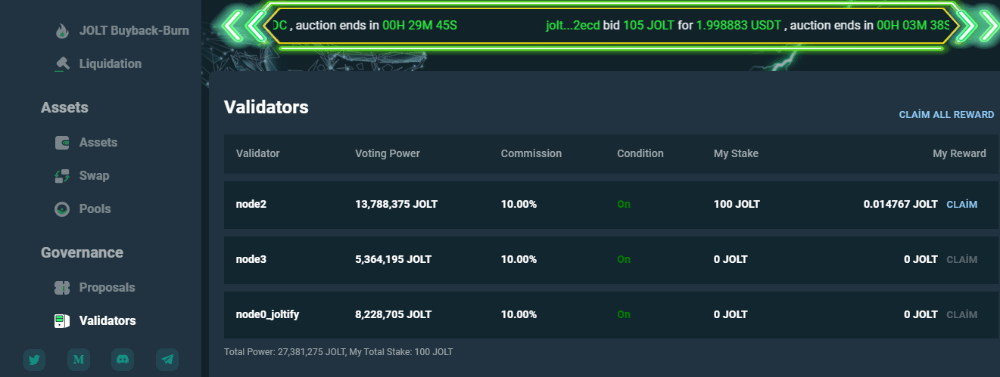1000x377 pixels.
Task: Click the flame icon for JOLT Buyback-Burn
Action: (x=62, y=31)
